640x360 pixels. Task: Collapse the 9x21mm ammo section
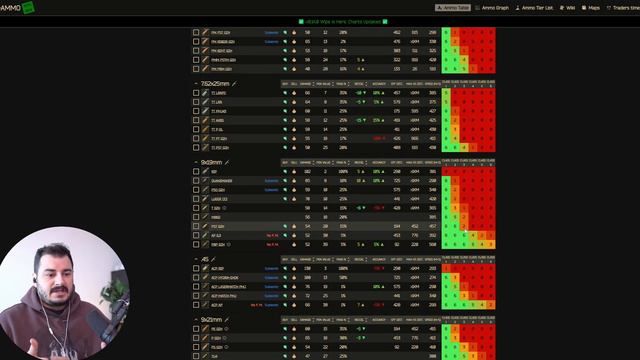tap(196, 320)
